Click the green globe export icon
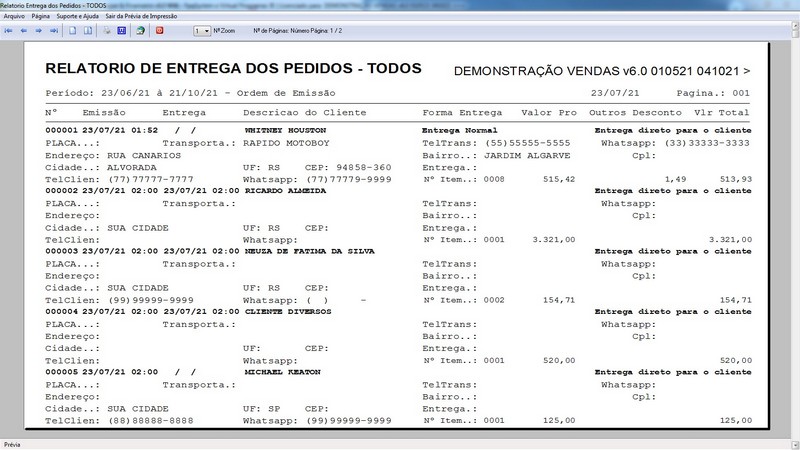 click(x=140, y=31)
